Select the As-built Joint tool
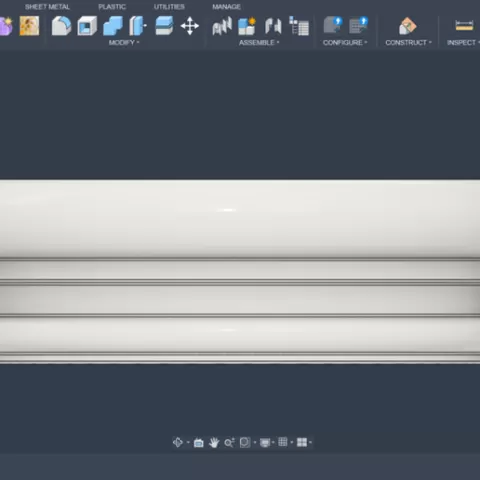Image resolution: width=480 pixels, height=480 pixels. (x=273, y=26)
